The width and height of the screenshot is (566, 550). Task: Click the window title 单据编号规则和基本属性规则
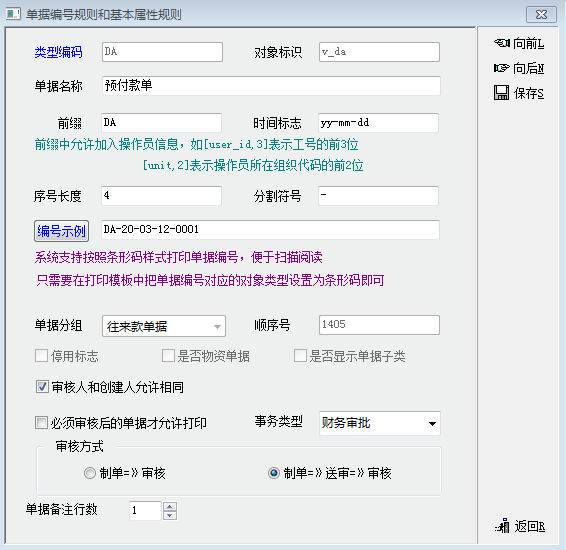point(104,14)
